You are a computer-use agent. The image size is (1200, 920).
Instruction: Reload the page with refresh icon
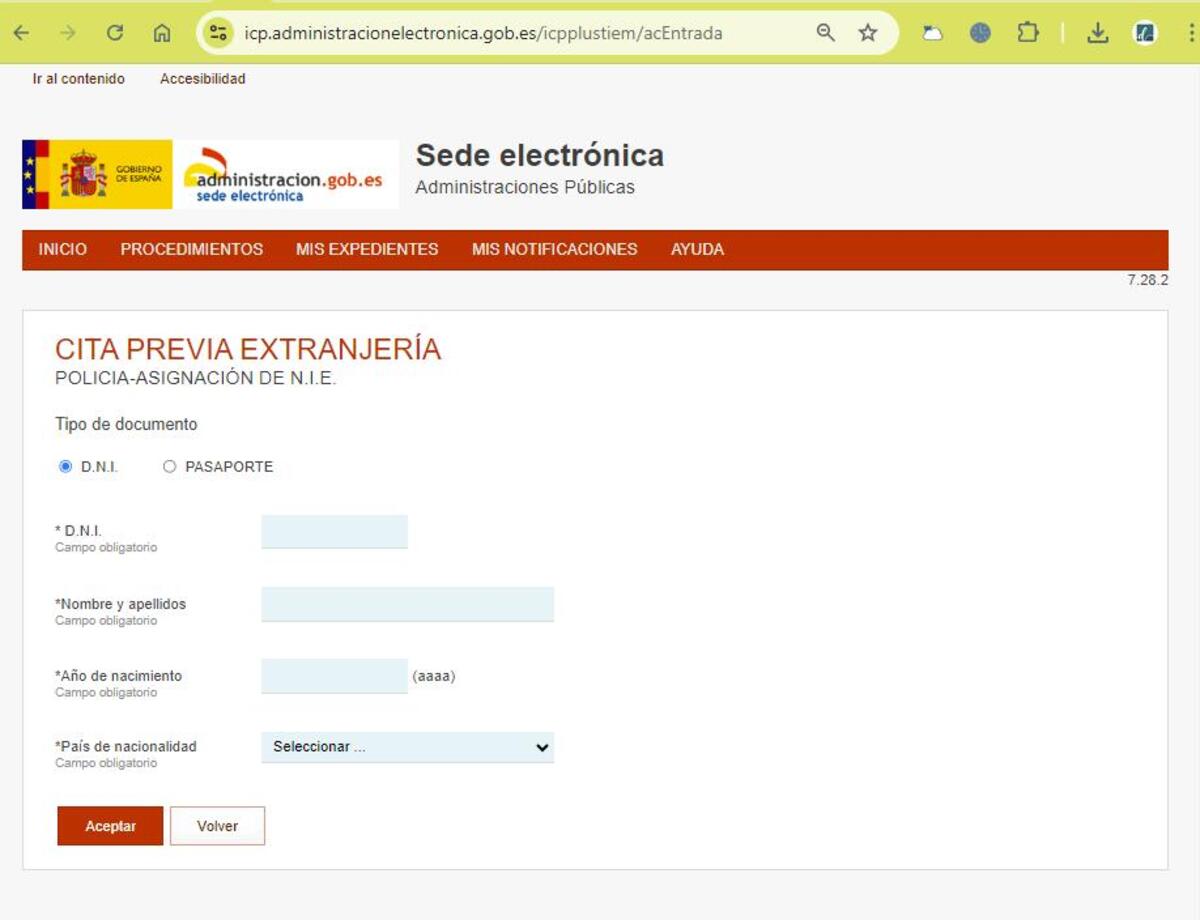[115, 33]
